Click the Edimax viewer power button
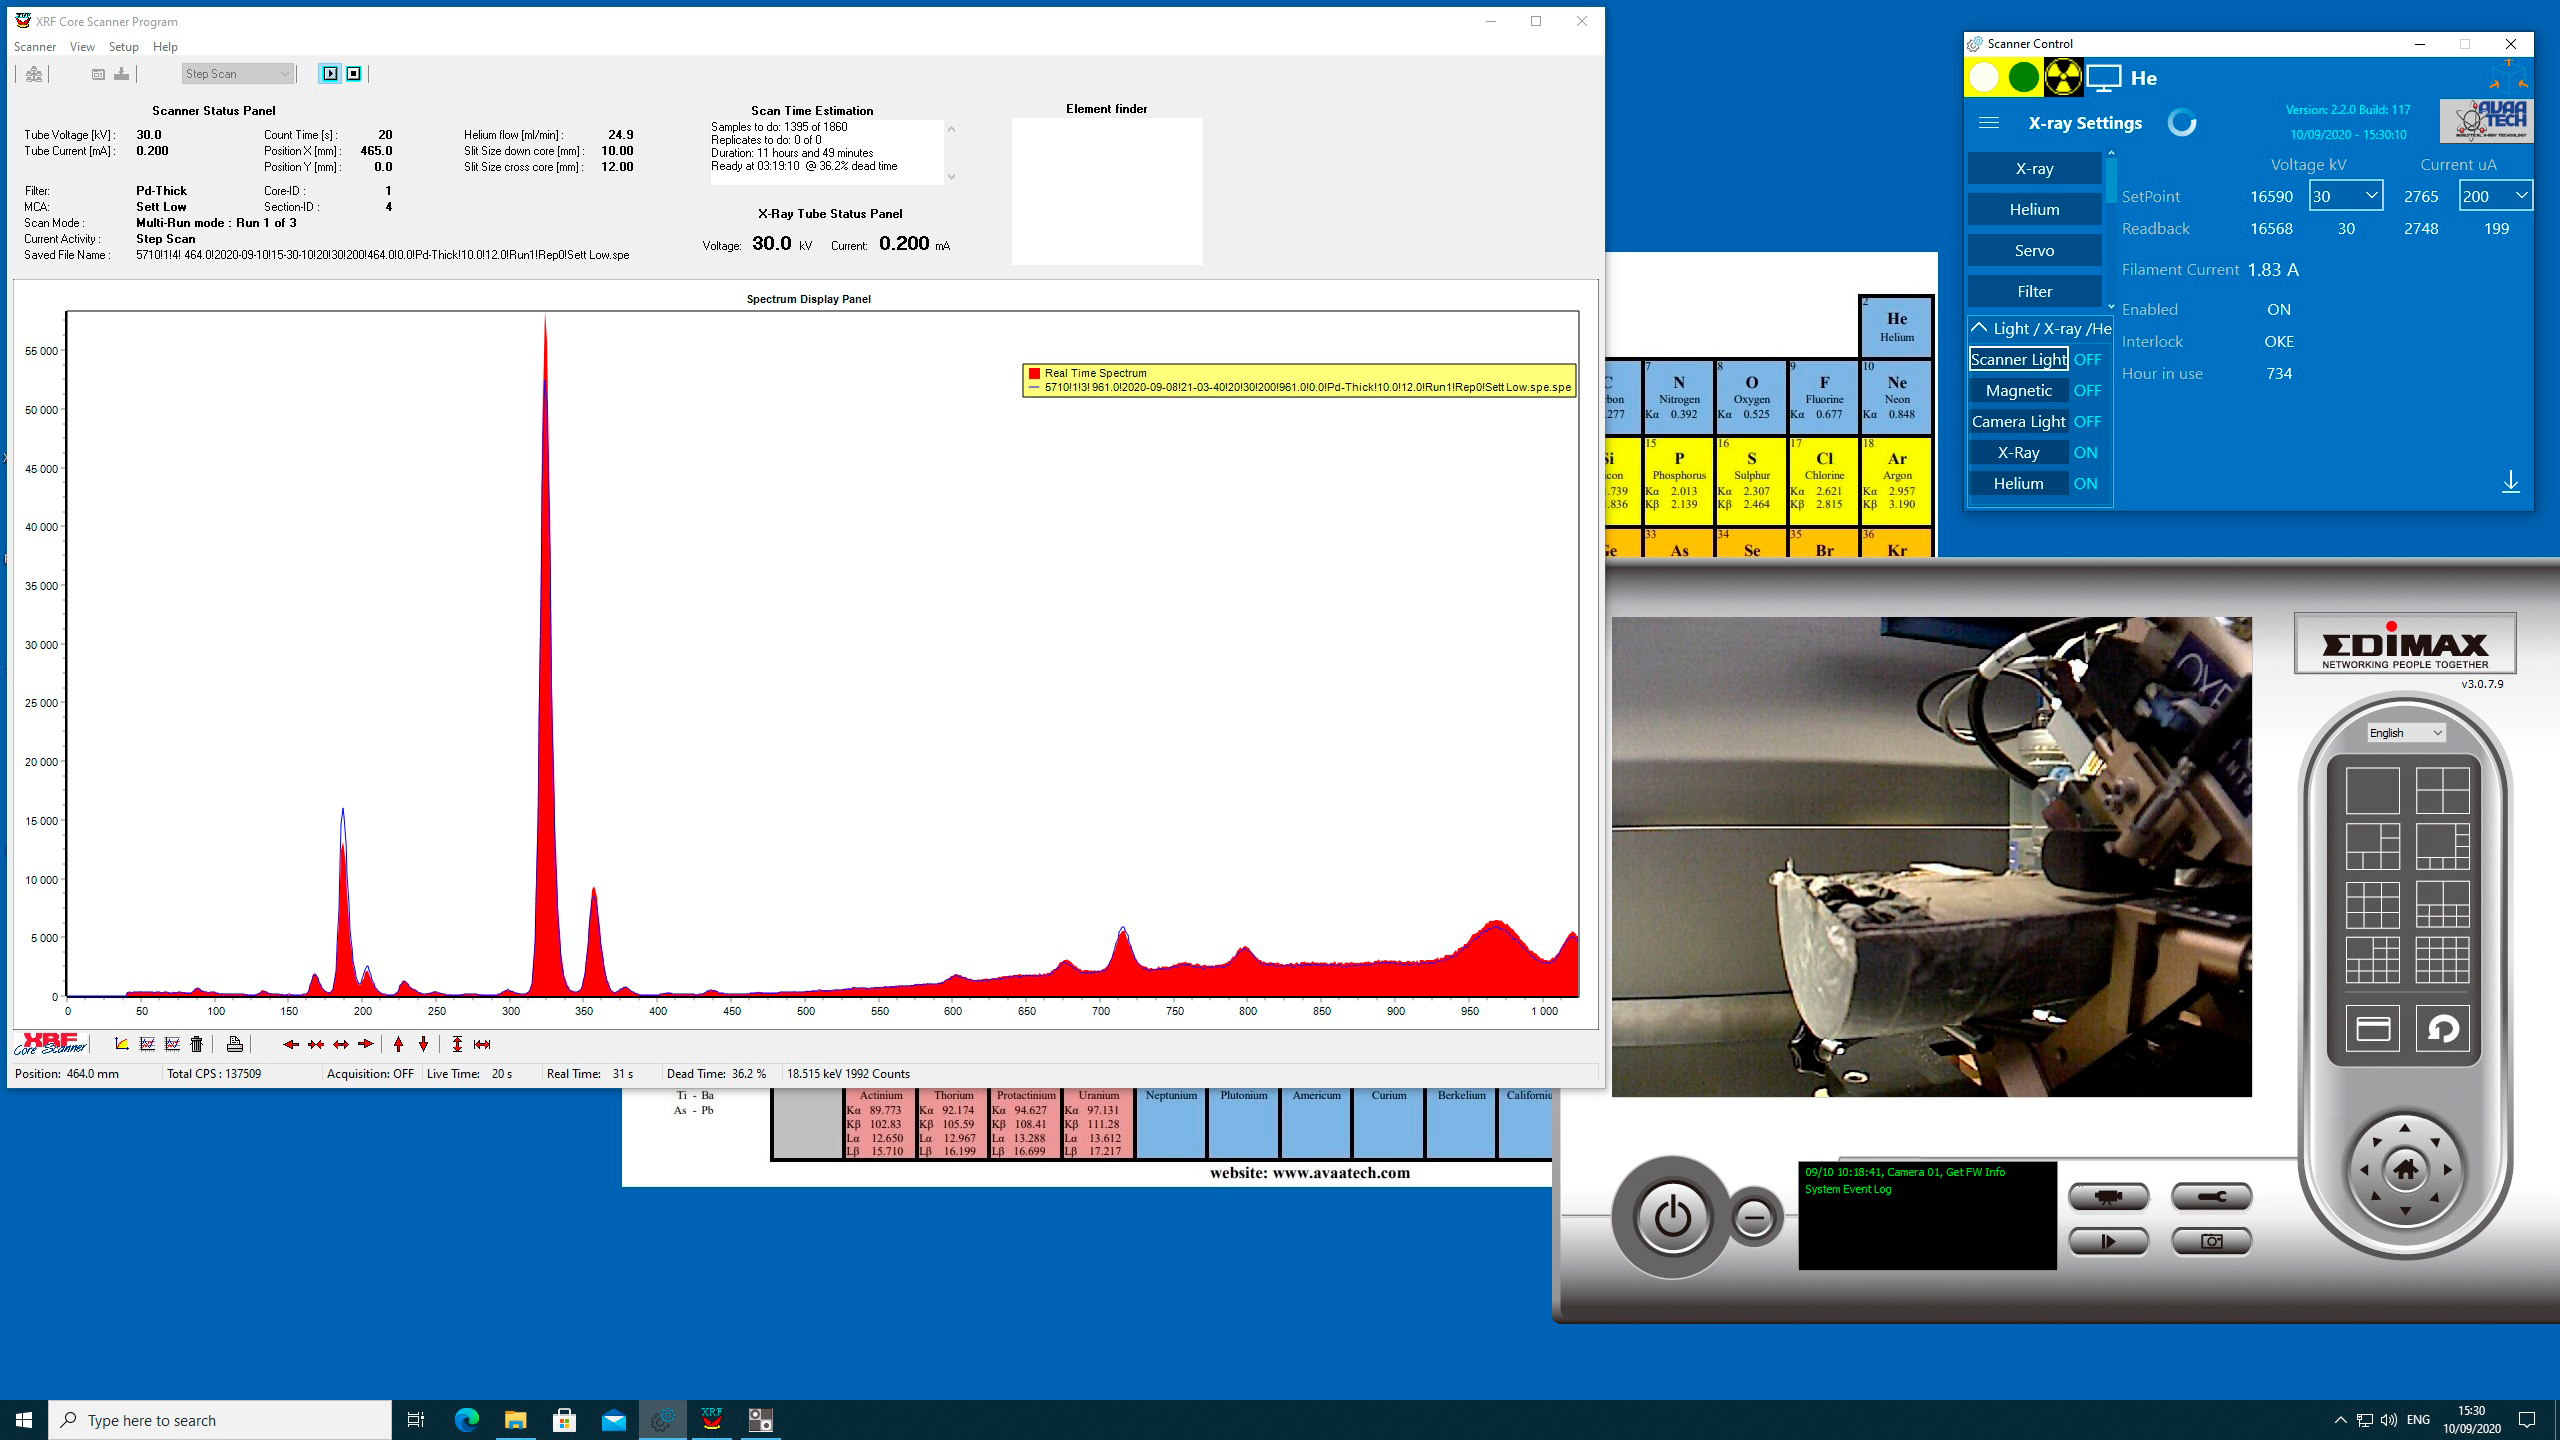The image size is (2560, 1440). tap(1672, 1217)
